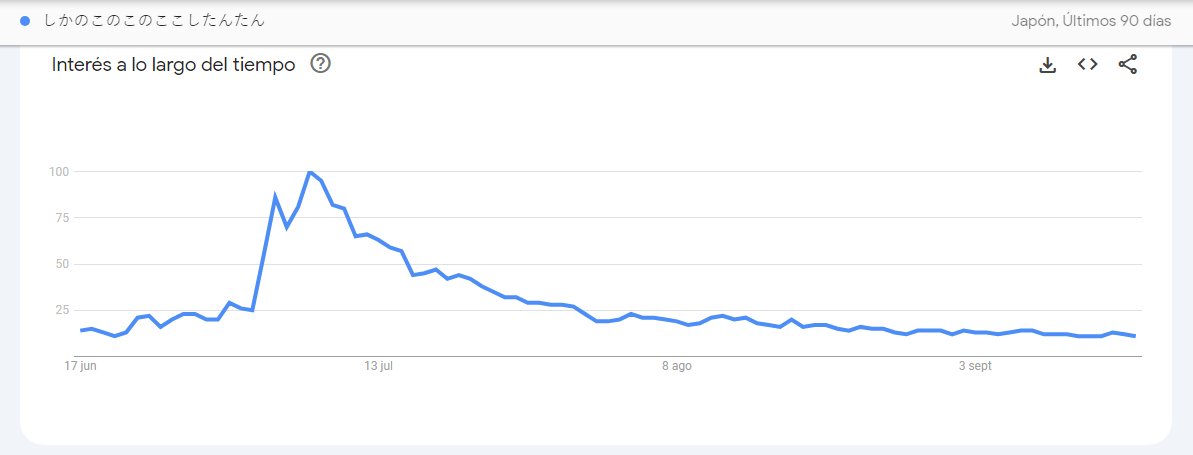Click the line's first data point at left start
The image size is (1193, 455).
point(81,330)
